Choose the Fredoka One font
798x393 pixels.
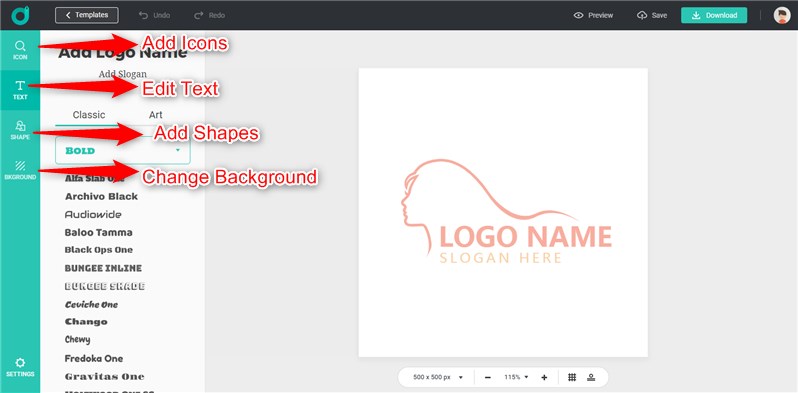point(94,358)
